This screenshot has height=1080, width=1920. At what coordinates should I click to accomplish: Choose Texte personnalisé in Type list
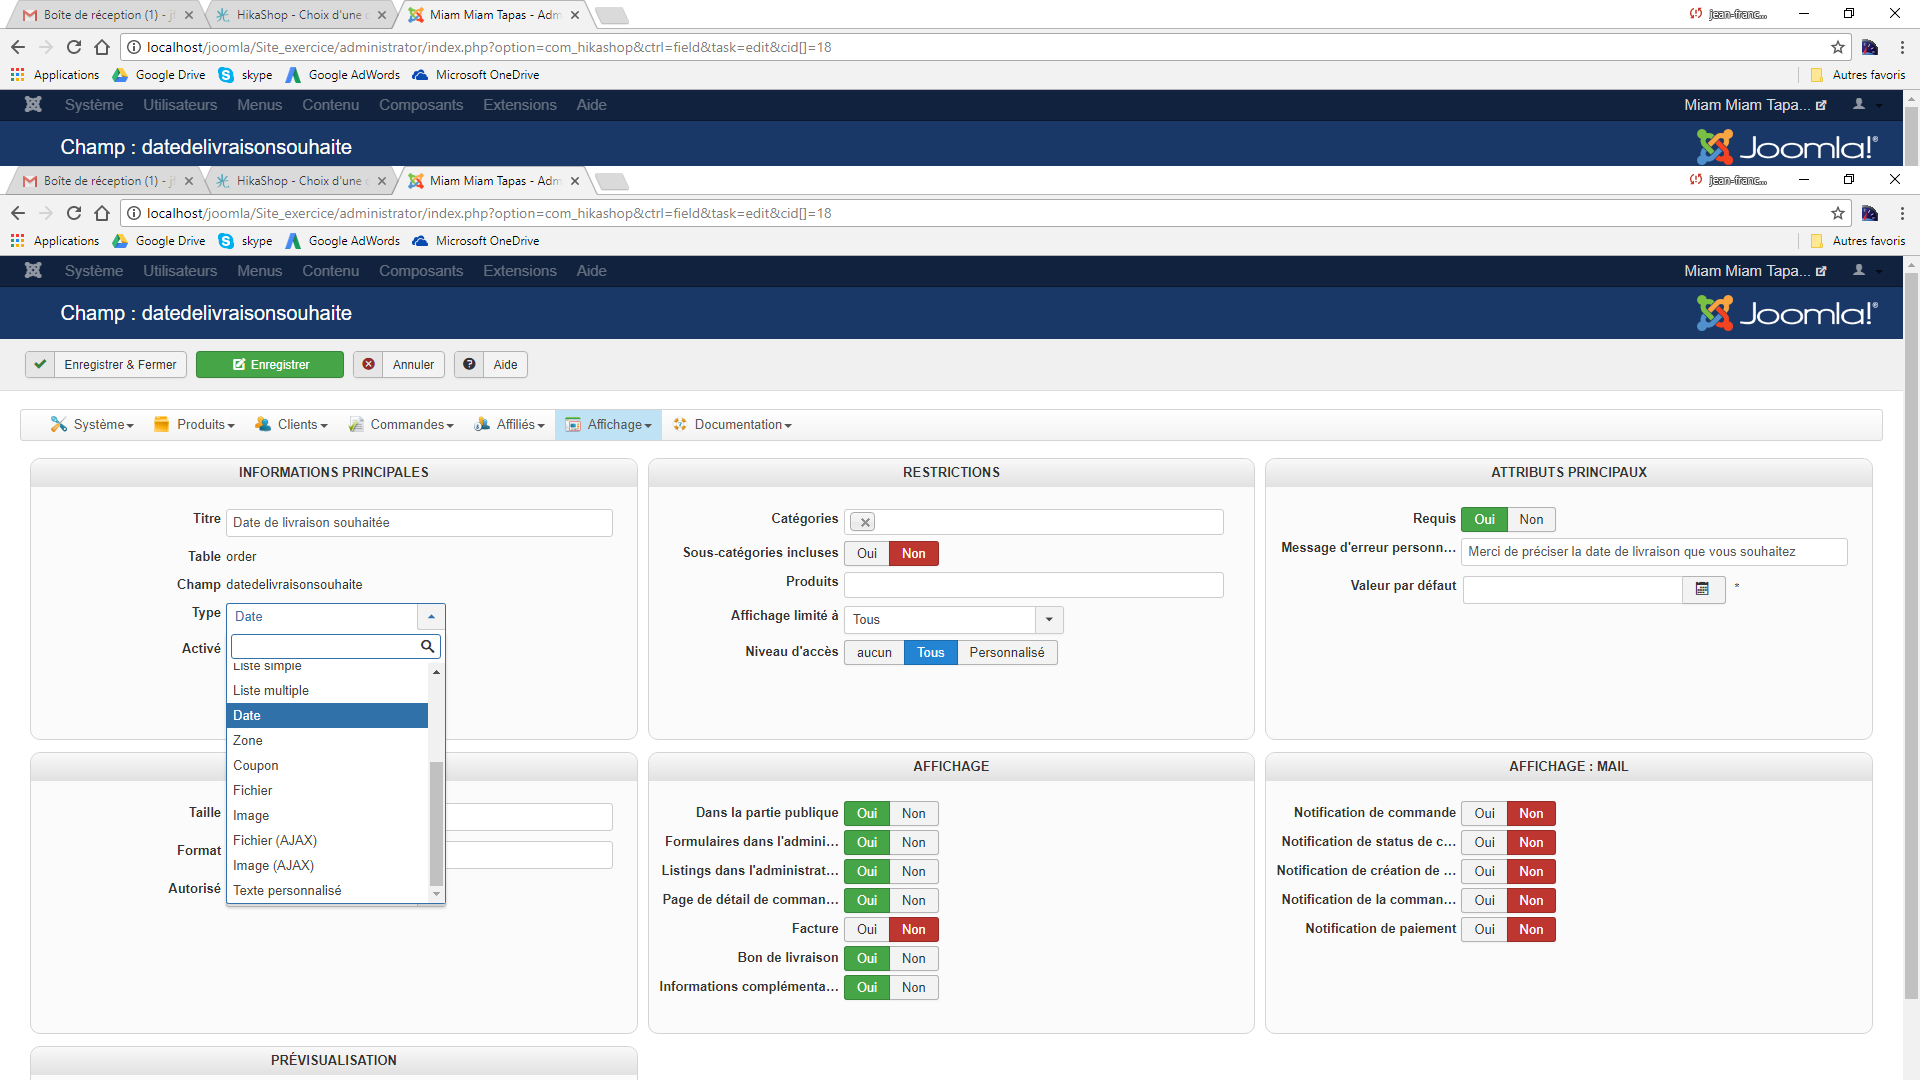pyautogui.click(x=287, y=890)
